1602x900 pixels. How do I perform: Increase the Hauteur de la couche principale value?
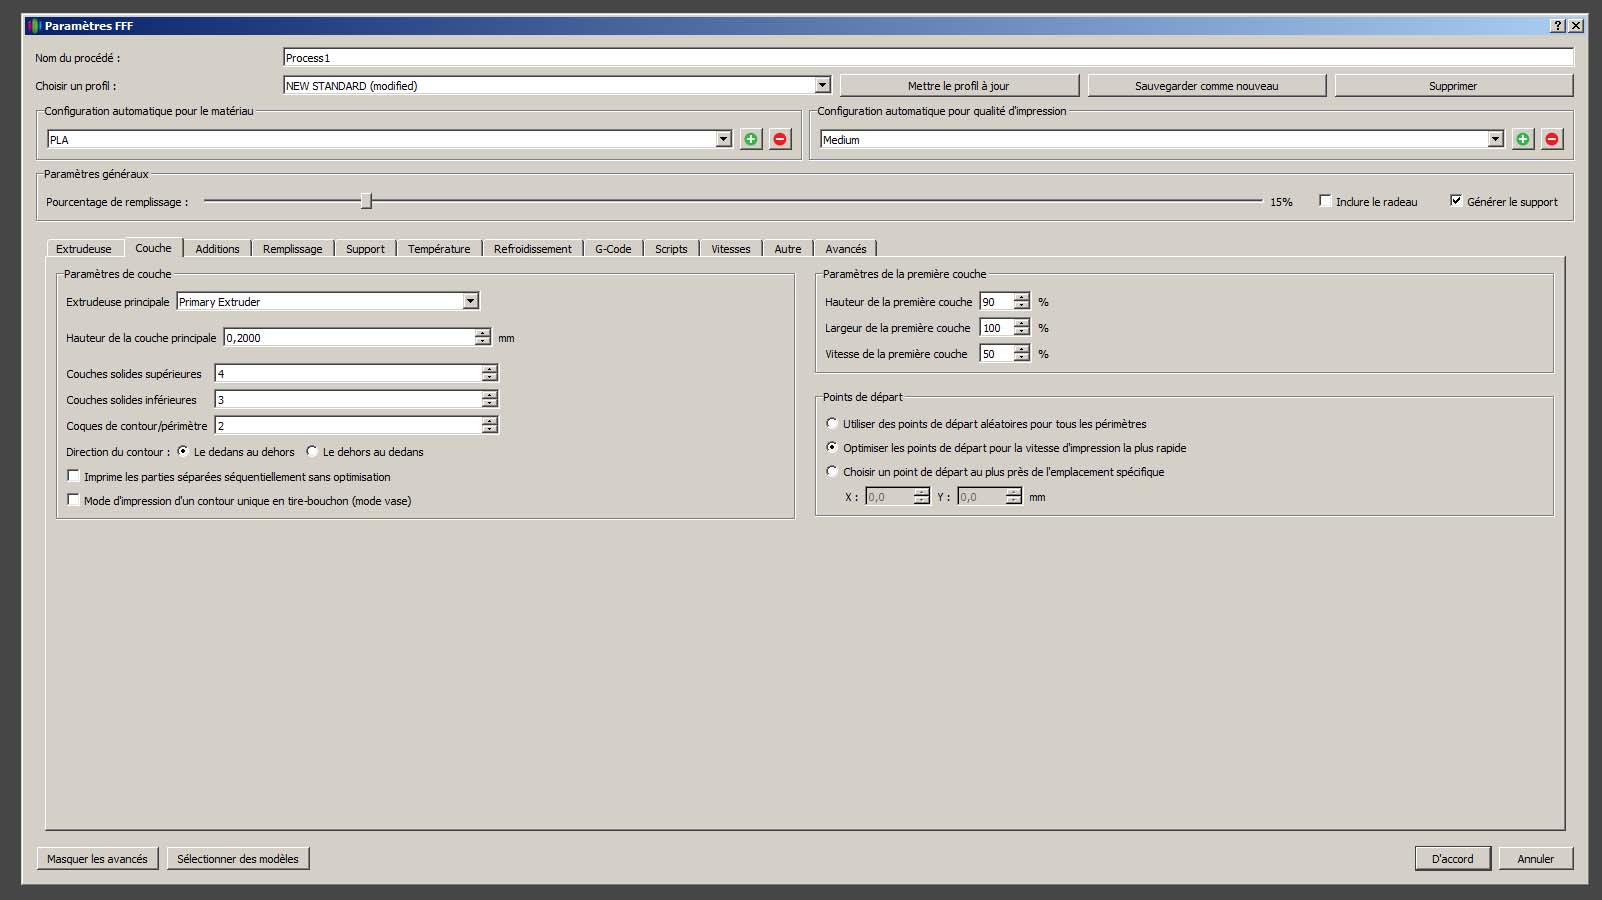click(x=483, y=333)
